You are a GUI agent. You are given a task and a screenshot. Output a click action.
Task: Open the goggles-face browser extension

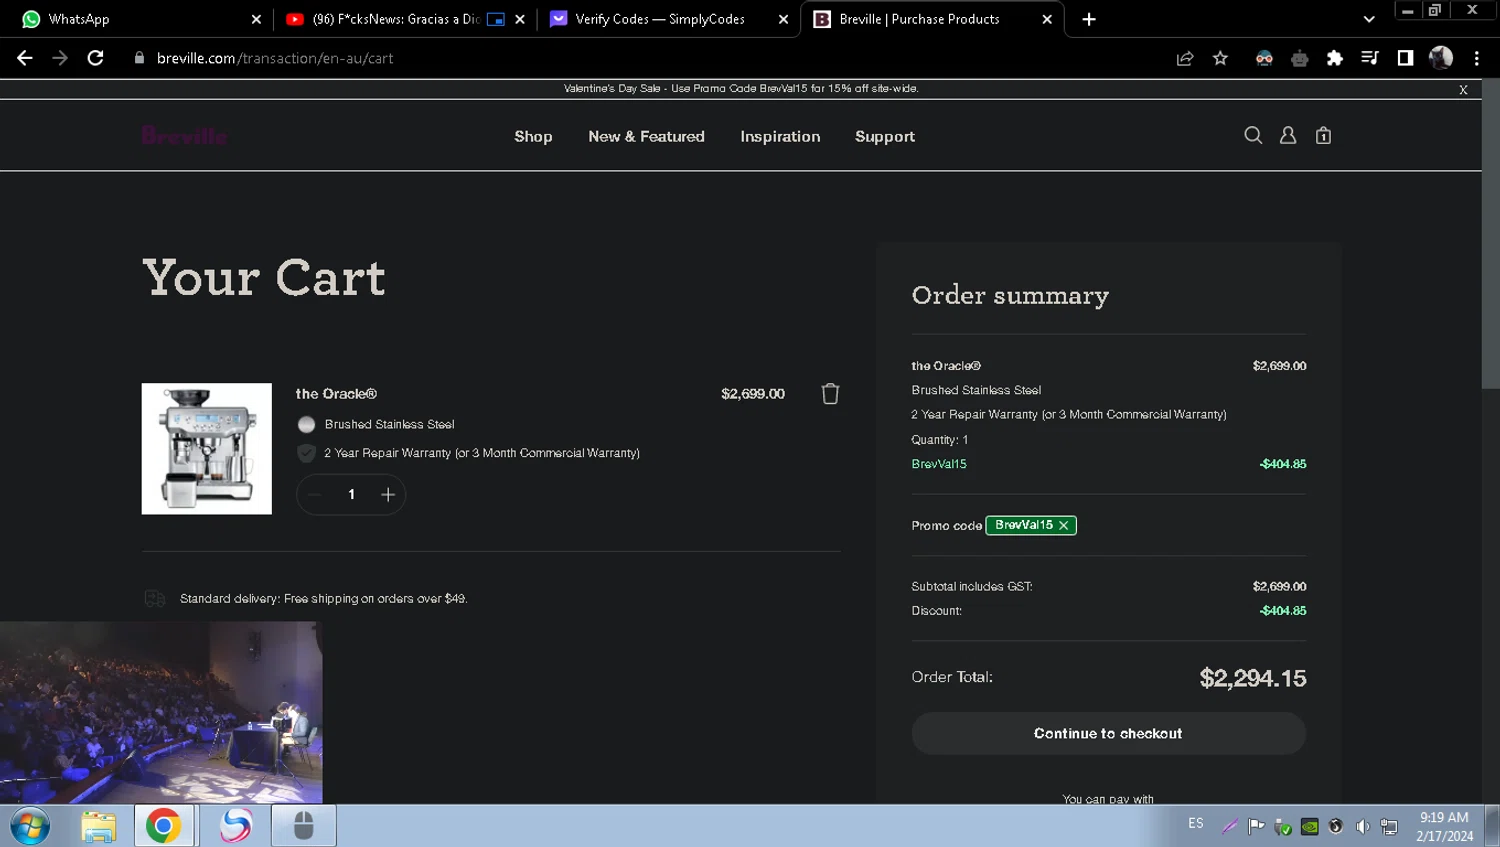[1264, 58]
